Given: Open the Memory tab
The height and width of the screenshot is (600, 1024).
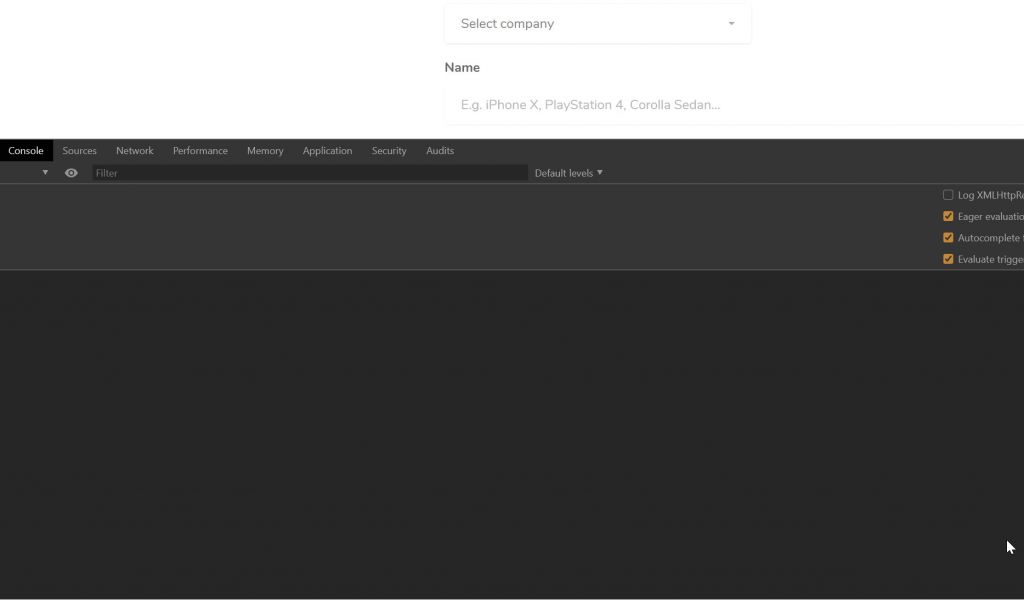Looking at the screenshot, I should click(264, 150).
